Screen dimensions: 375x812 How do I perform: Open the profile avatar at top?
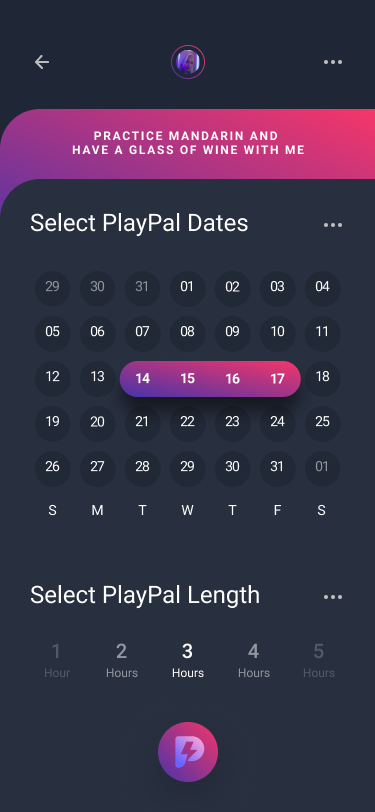pos(188,62)
